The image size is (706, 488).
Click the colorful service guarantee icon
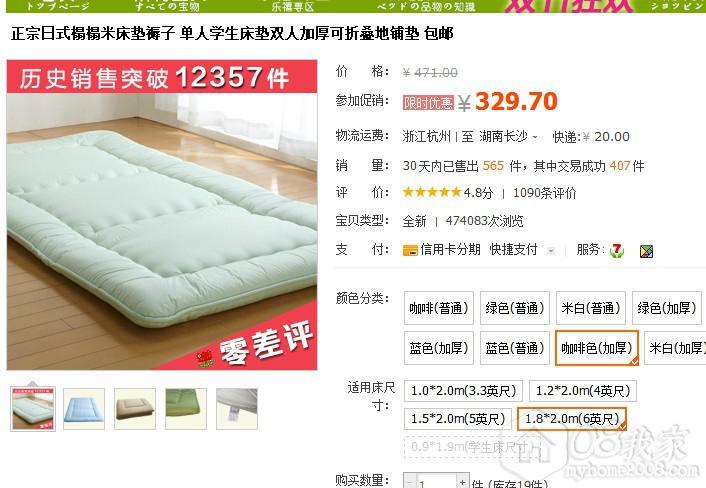(x=646, y=251)
